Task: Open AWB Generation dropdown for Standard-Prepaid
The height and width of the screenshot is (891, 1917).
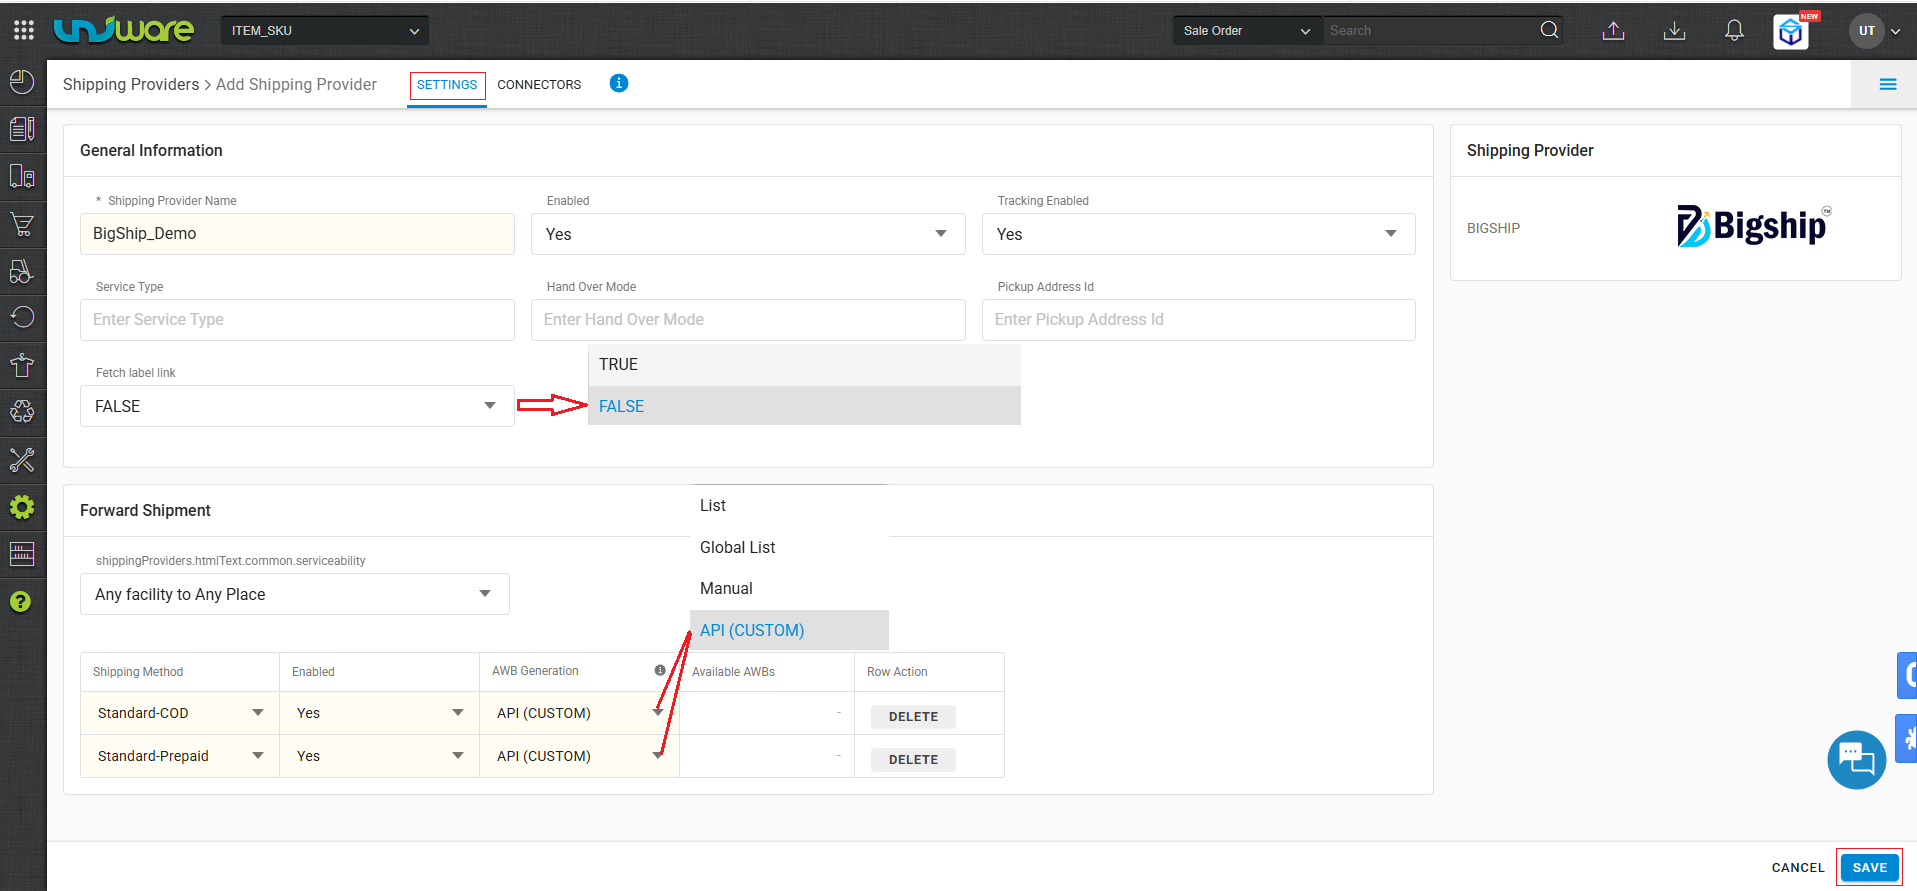Action: click(580, 756)
